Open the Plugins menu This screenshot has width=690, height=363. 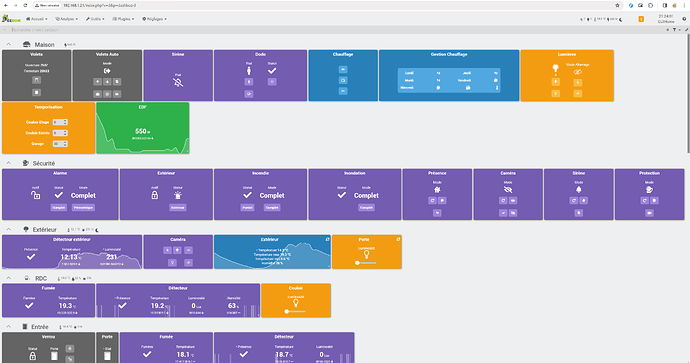[x=123, y=19]
